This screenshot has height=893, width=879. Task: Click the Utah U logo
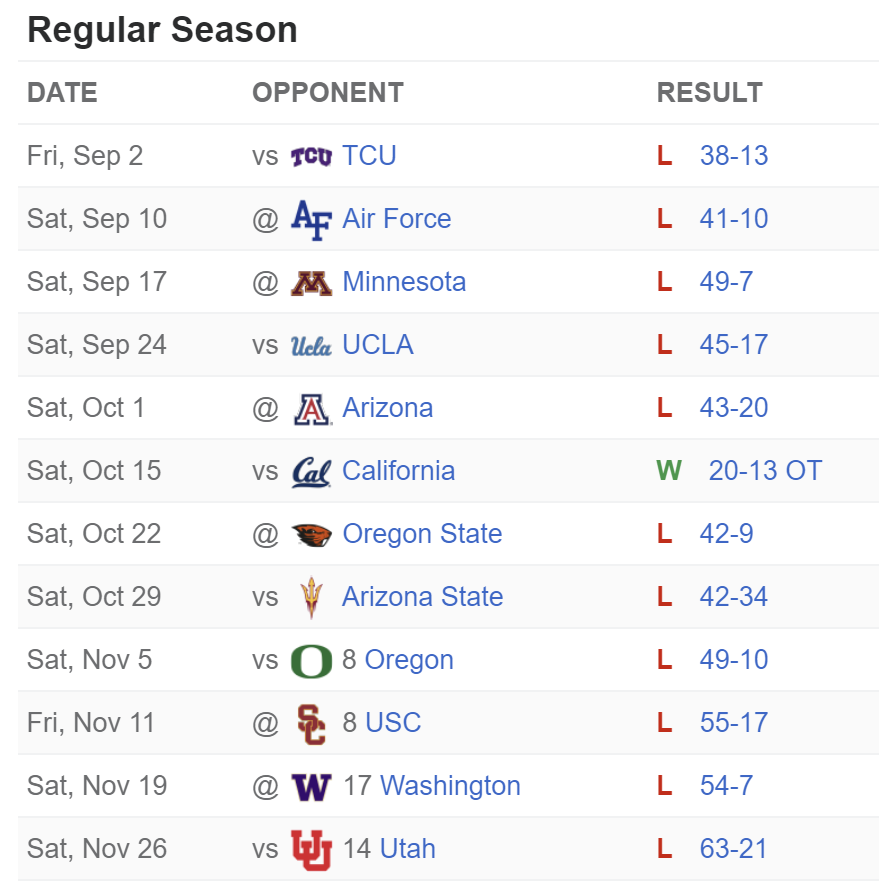pyautogui.click(x=311, y=850)
